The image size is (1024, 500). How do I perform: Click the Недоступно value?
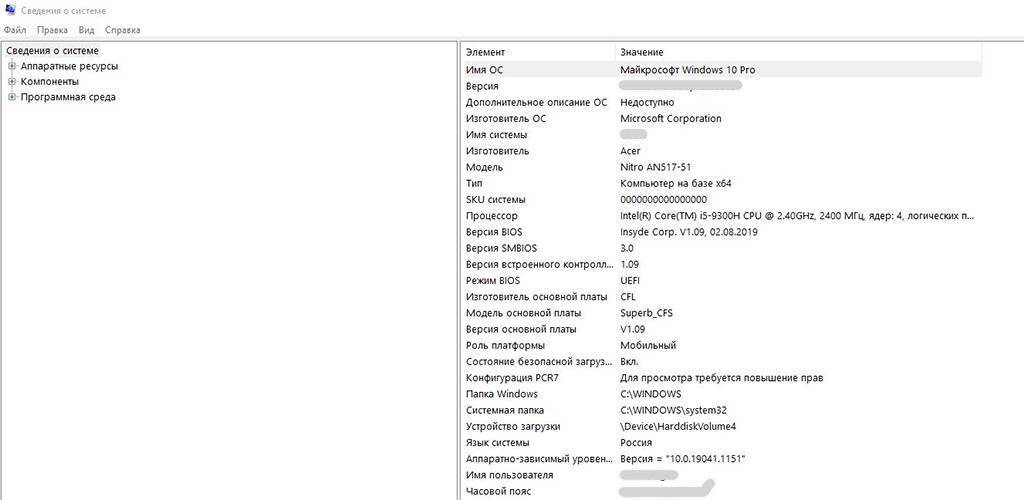pyautogui.click(x=647, y=102)
